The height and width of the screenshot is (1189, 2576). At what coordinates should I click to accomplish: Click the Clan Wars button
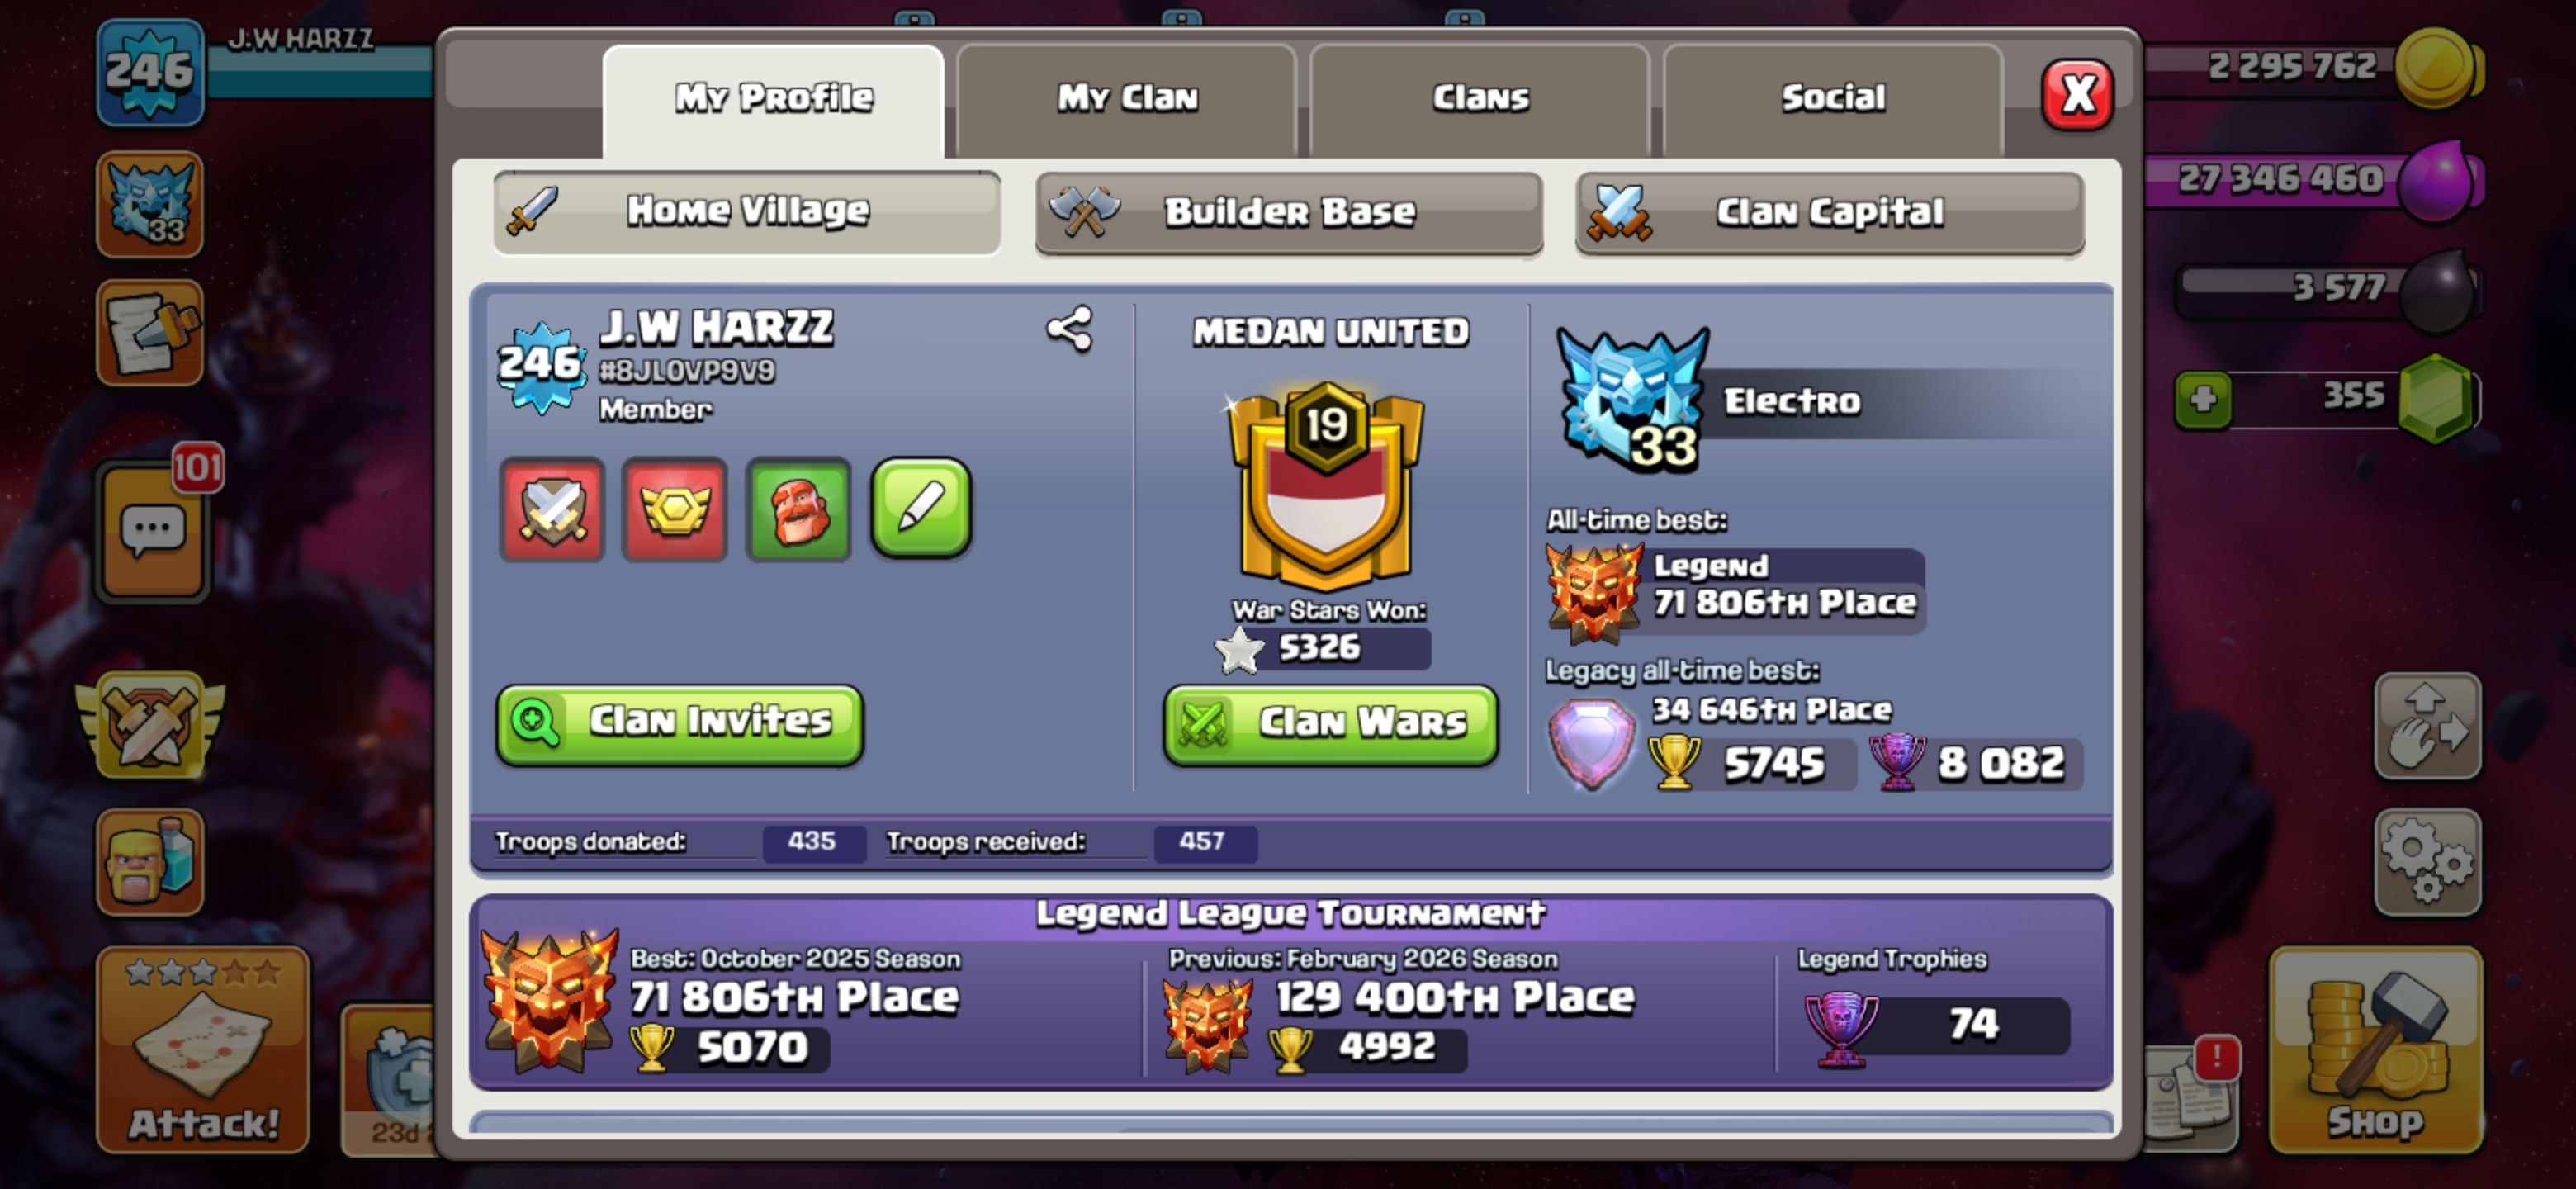point(1330,724)
